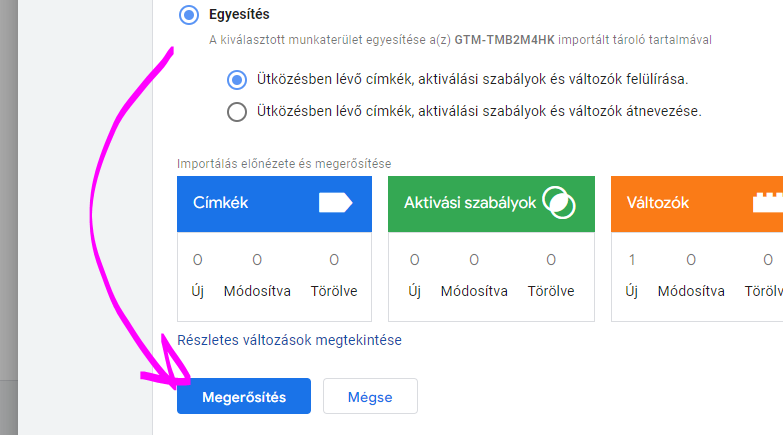Click the Új count under Címkék
Screen dimensions: 783x435
click(197, 260)
